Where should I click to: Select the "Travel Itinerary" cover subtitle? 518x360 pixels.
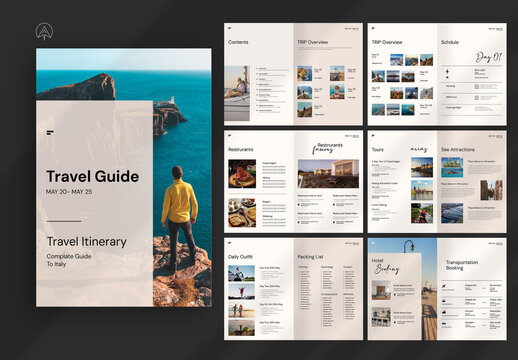coord(87,242)
